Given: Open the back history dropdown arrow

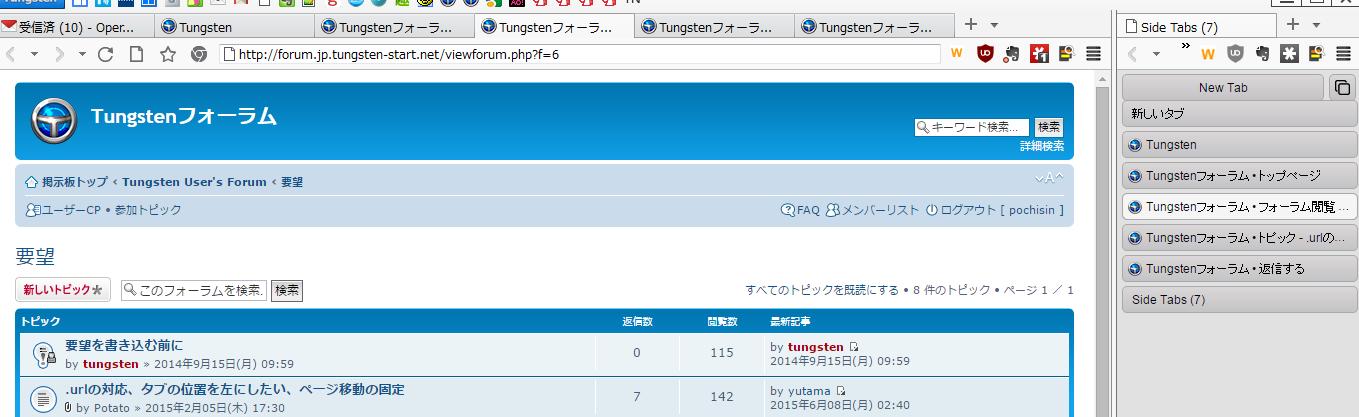Looking at the screenshot, I should coord(34,53).
